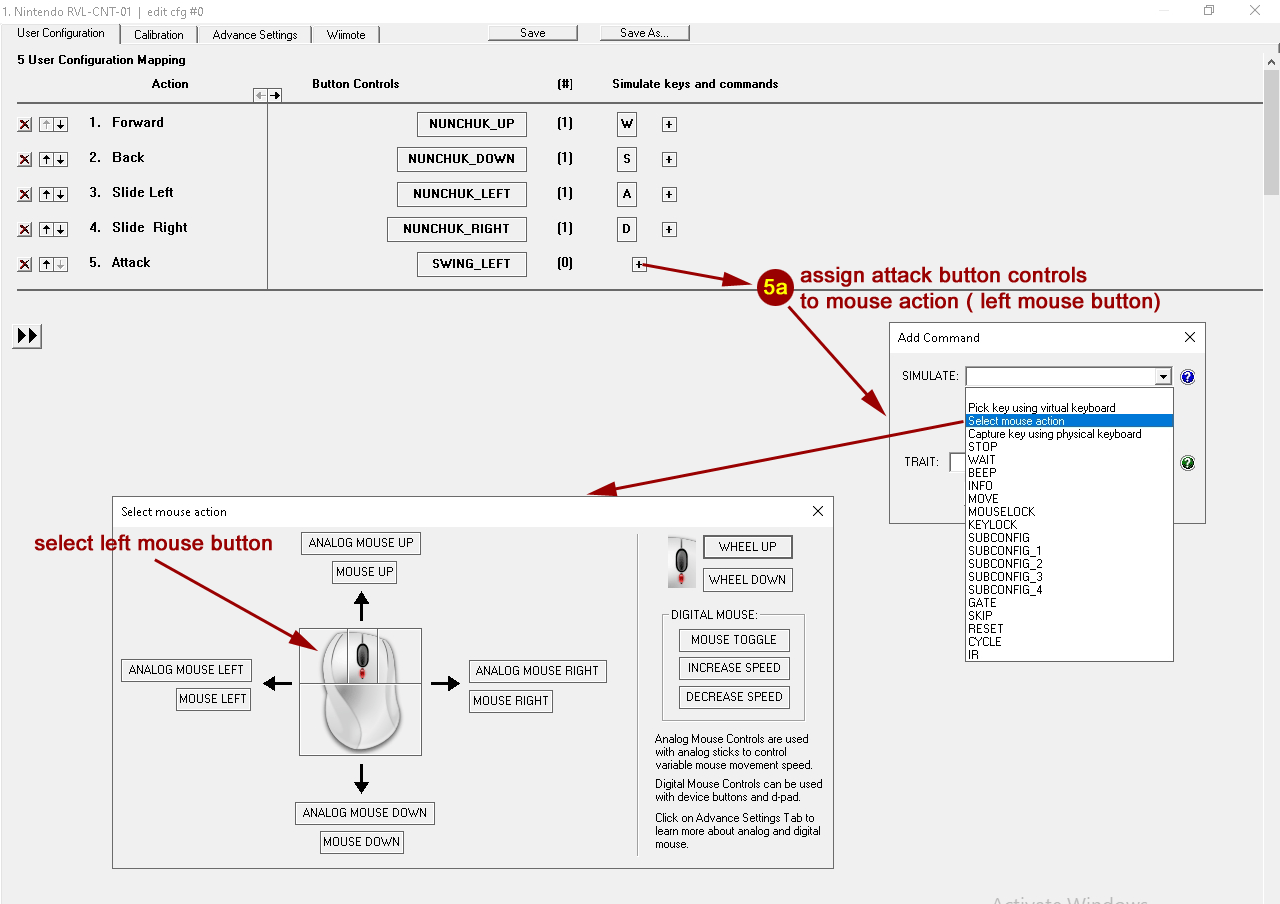The image size is (1280, 904).
Task: Open the Advance Settings tab
Action: [x=255, y=35]
